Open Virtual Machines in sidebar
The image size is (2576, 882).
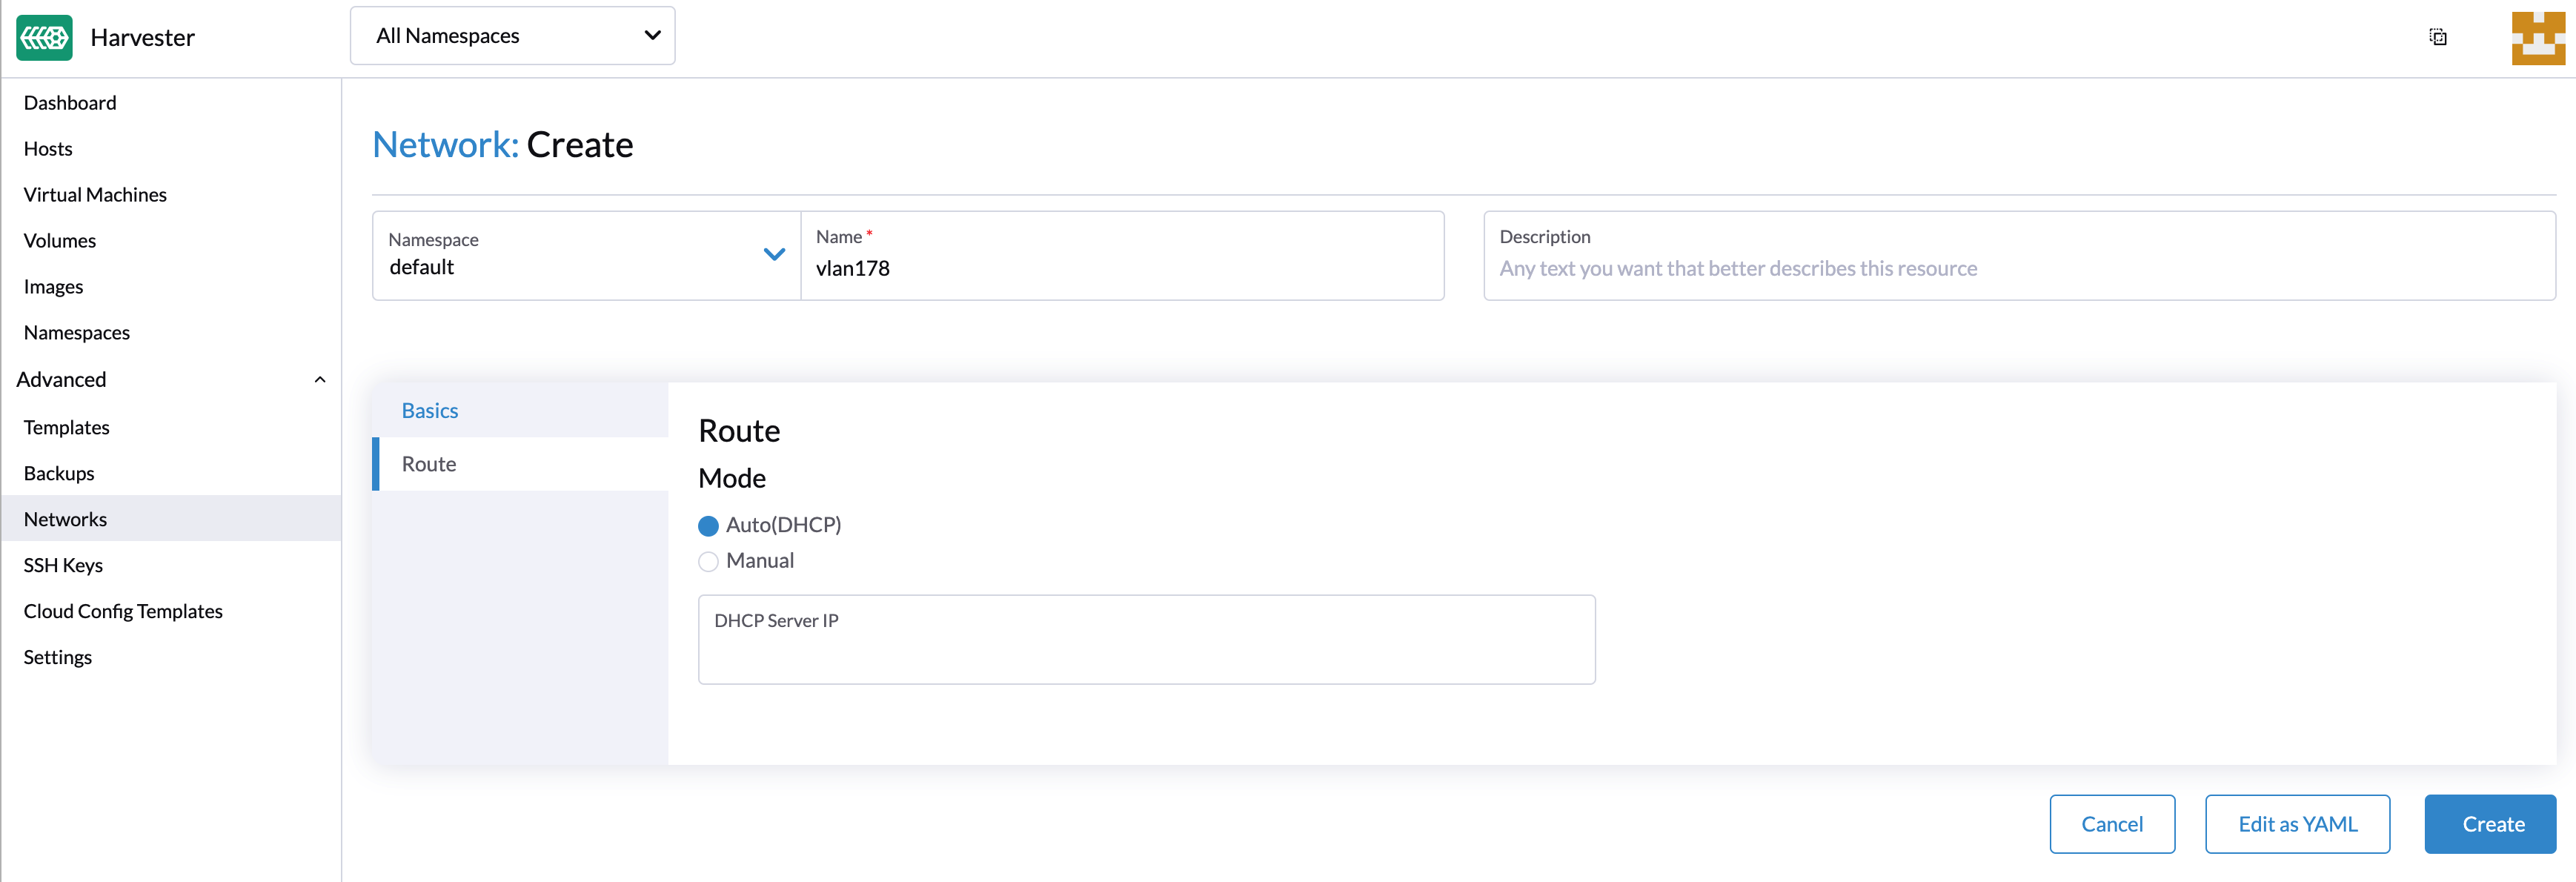coord(95,195)
